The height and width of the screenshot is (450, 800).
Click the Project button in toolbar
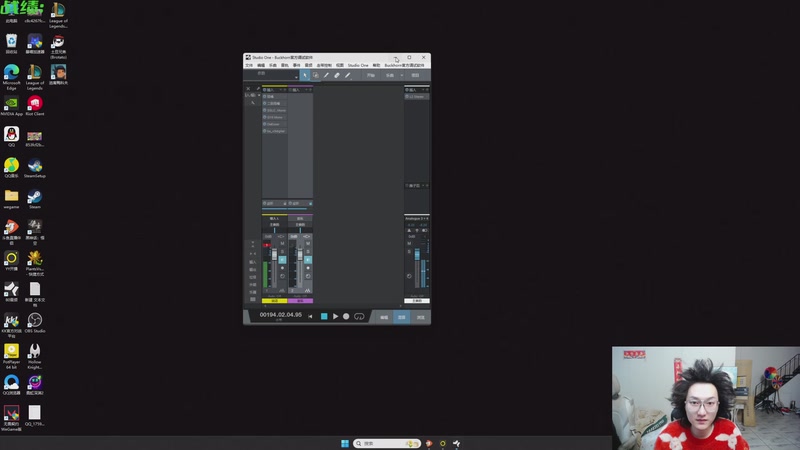pyautogui.click(x=415, y=76)
